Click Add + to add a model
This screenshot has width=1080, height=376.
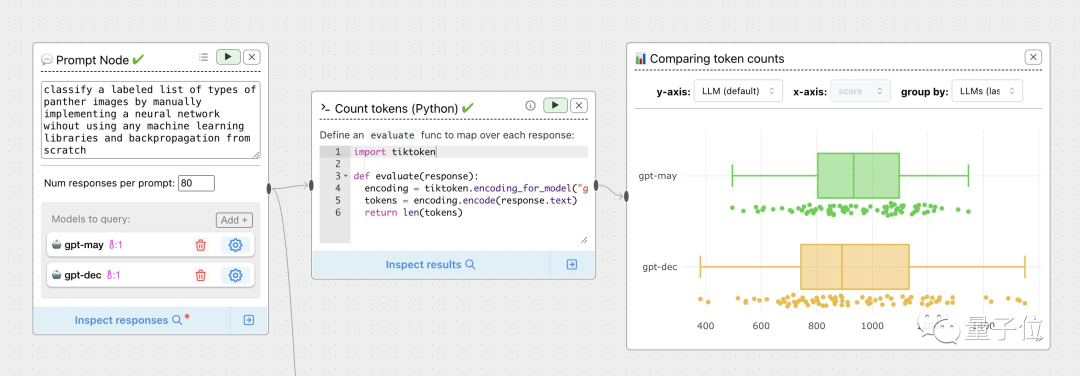coord(234,220)
